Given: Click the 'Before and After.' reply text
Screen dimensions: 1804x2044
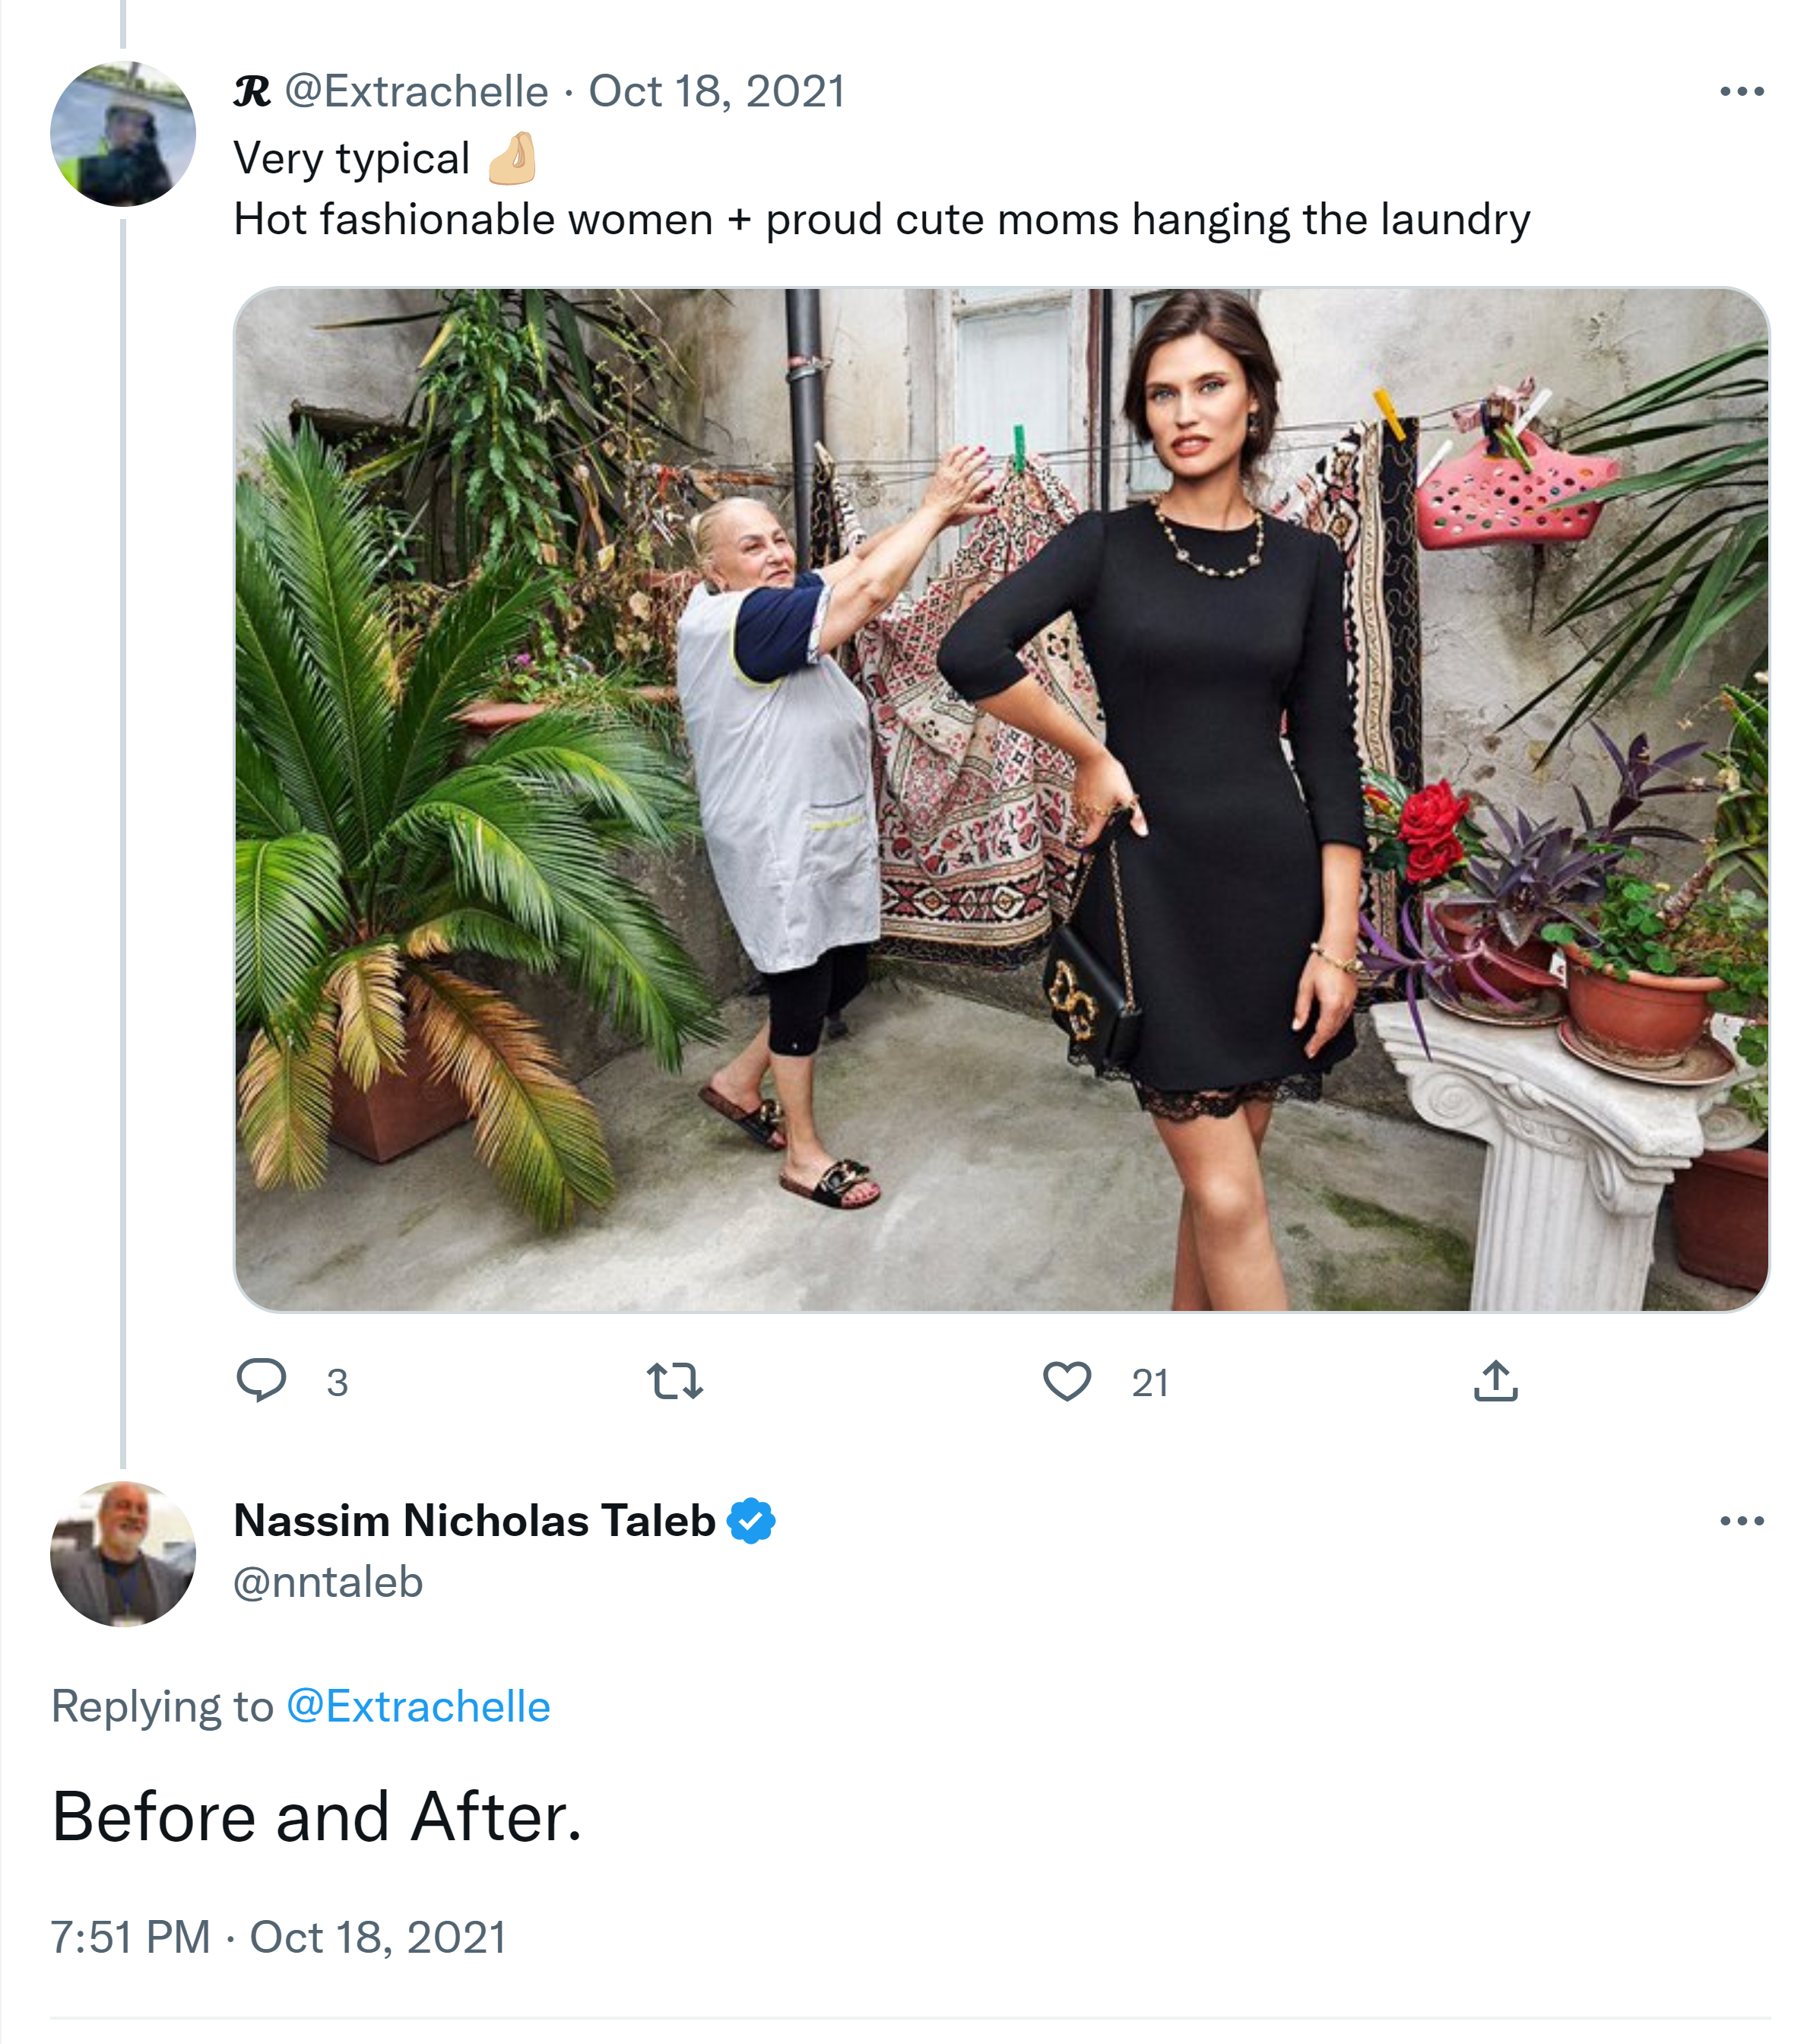Looking at the screenshot, I should [x=317, y=1817].
